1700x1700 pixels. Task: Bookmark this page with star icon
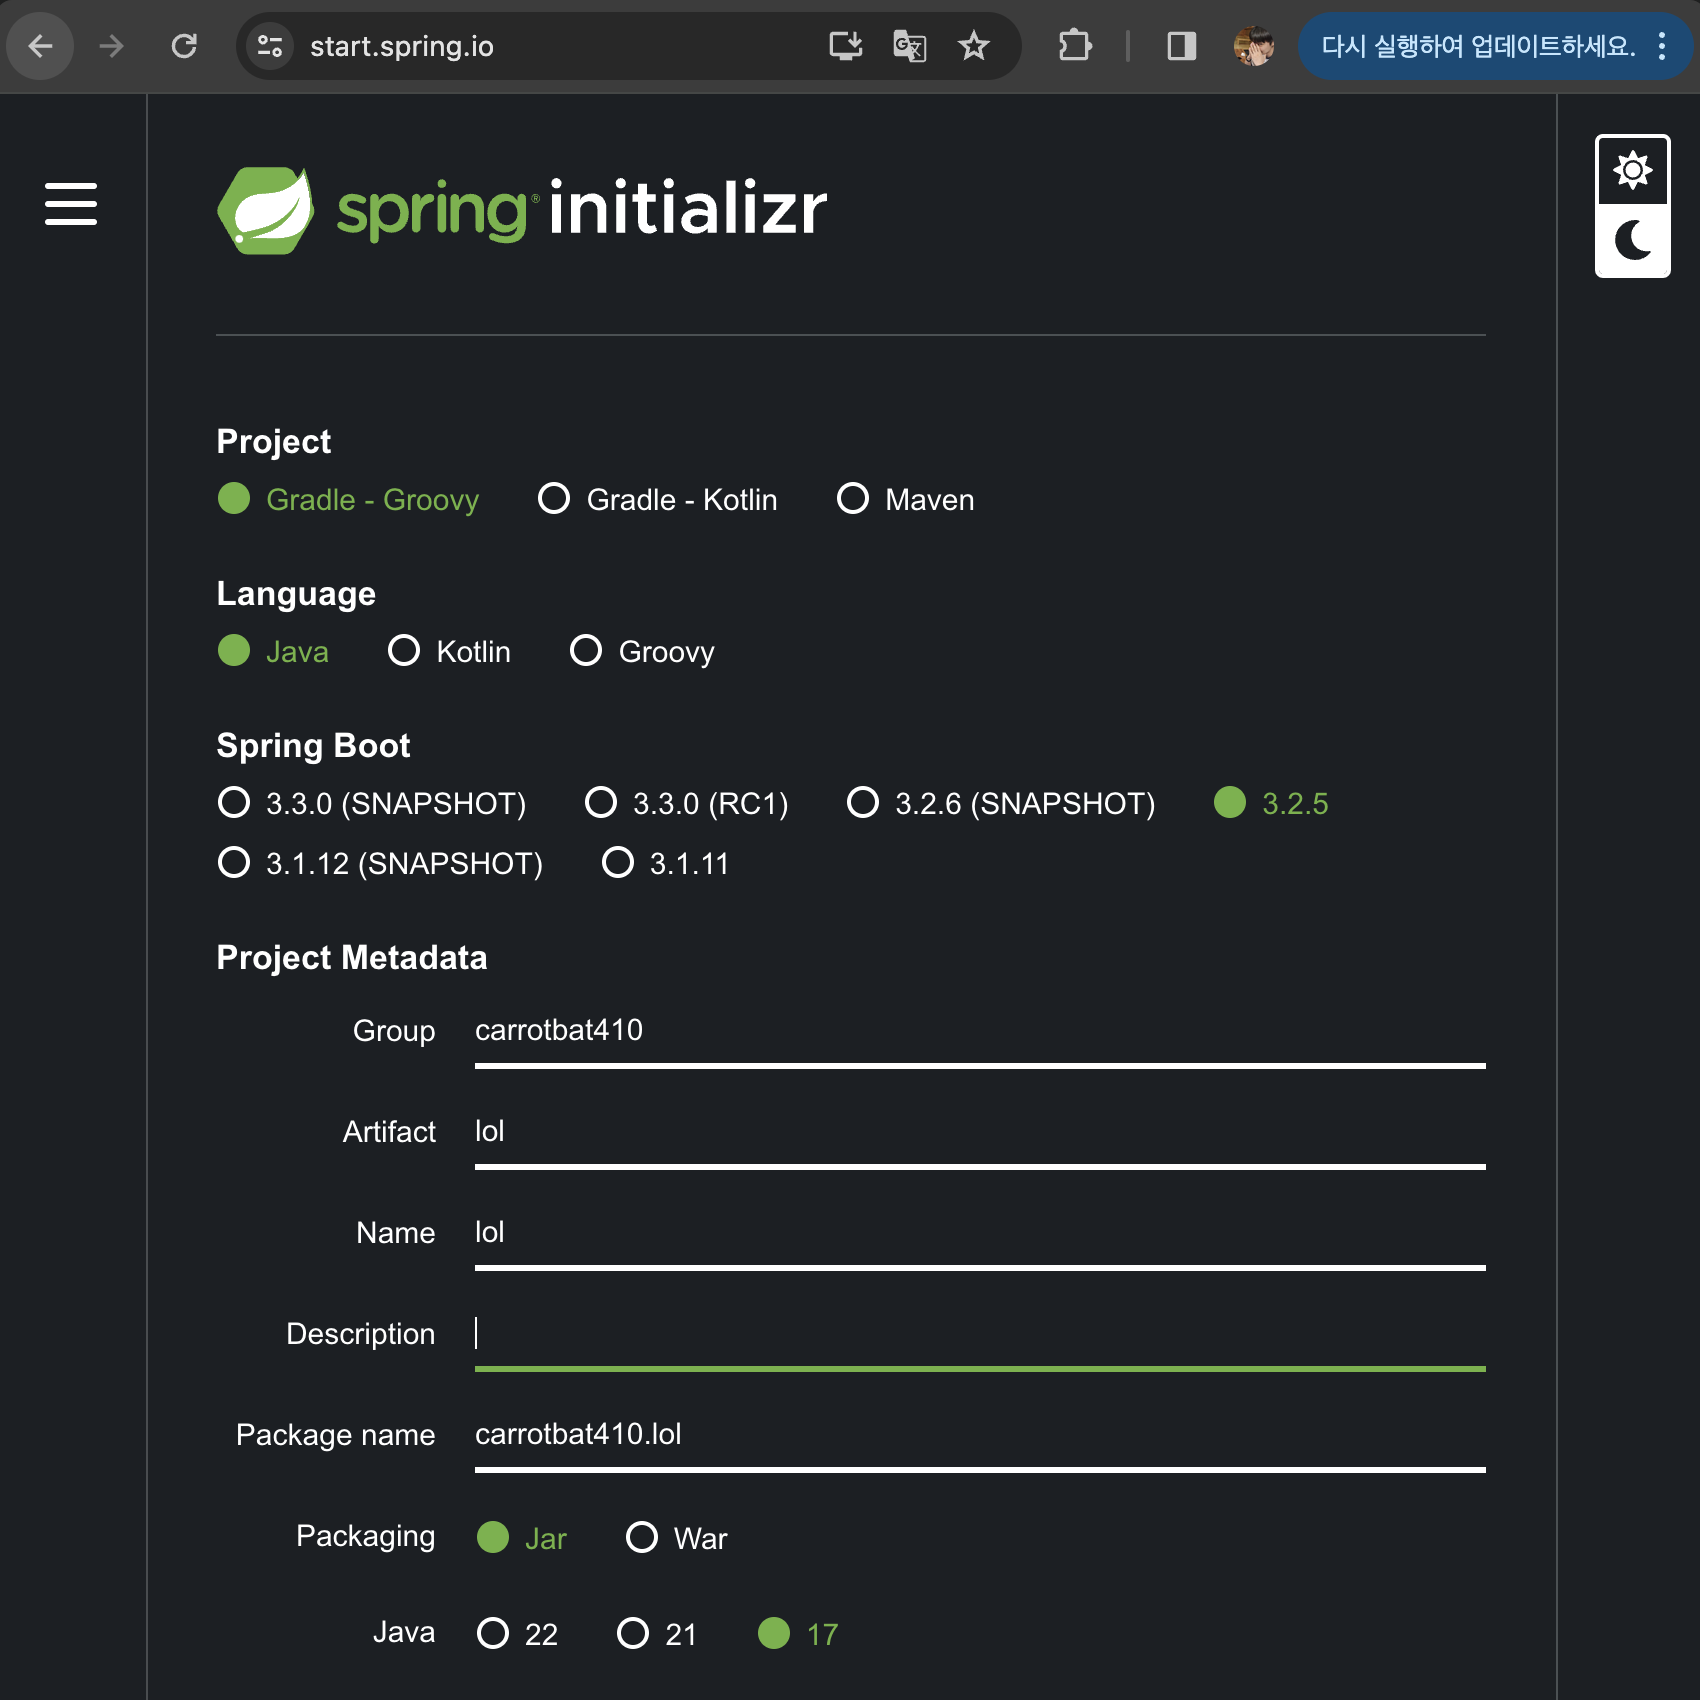[973, 46]
